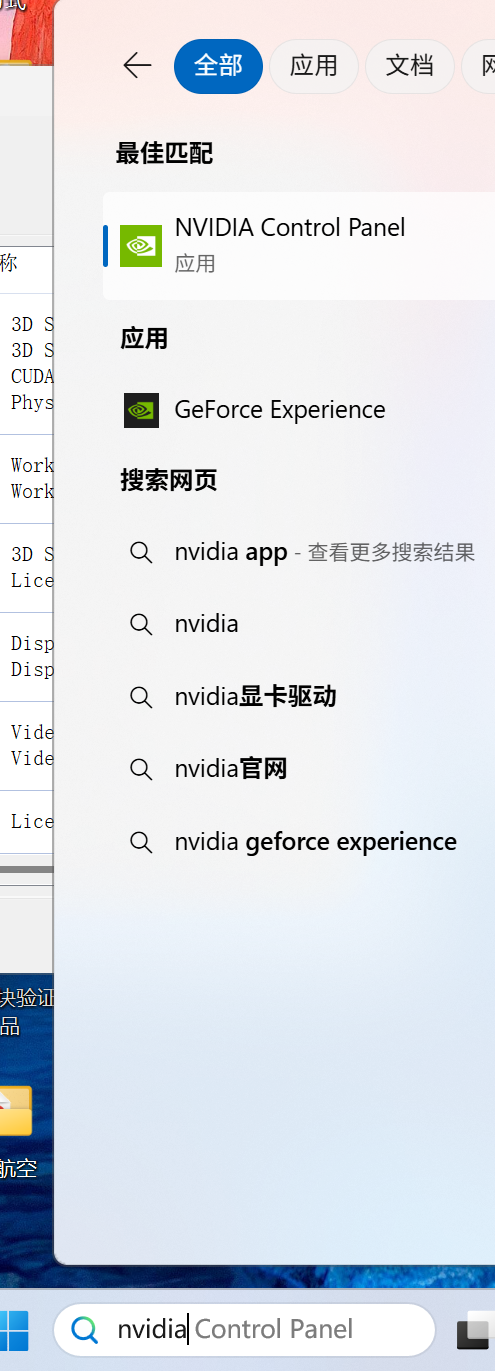Choose the plain "nvidia" web suggestion
Image resolution: width=495 pixels, height=1371 pixels.
[x=299, y=624]
